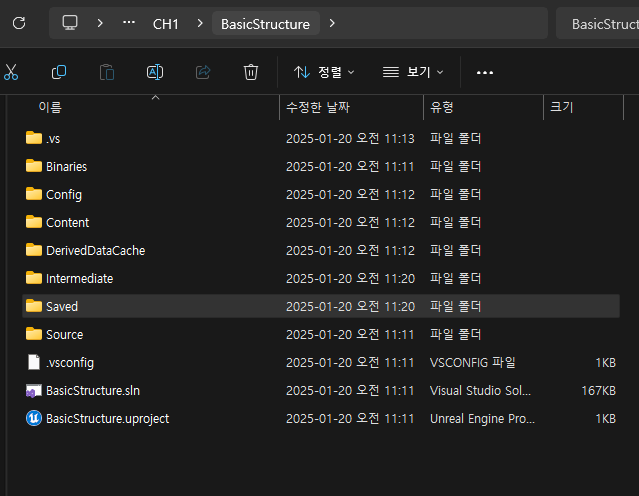Click the Unreal Engine project icon
Viewport: 639px width, 496px height.
[x=34, y=418]
